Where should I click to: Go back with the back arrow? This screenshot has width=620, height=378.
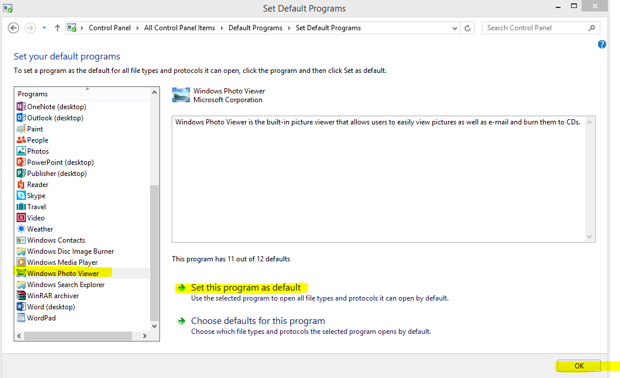point(13,28)
